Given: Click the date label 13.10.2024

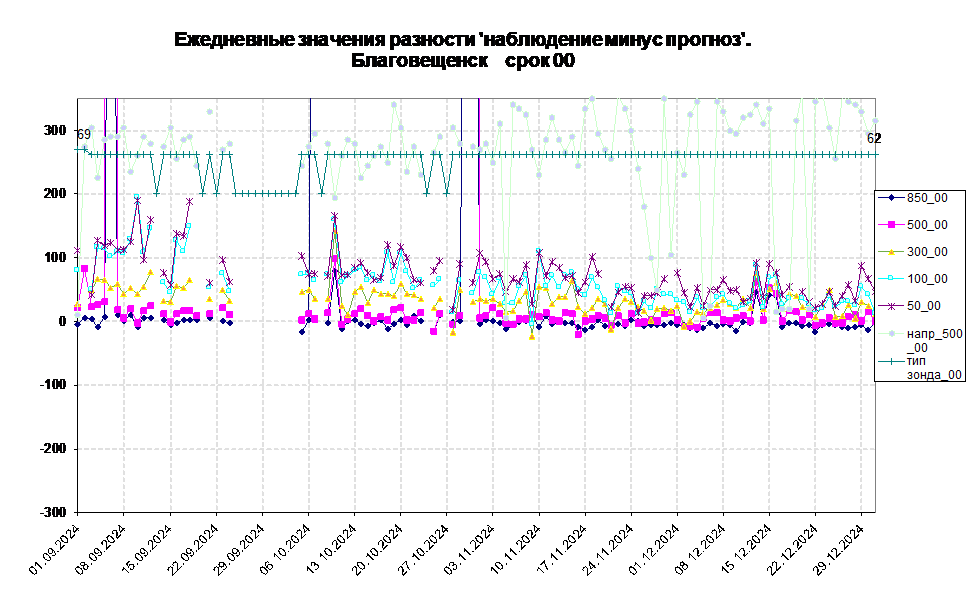Looking at the screenshot, I should pos(331,549).
